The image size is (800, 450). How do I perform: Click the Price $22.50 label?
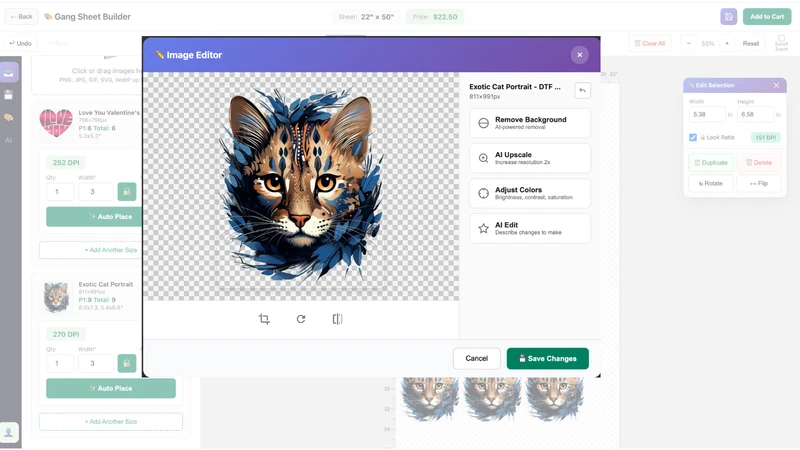pos(435,17)
